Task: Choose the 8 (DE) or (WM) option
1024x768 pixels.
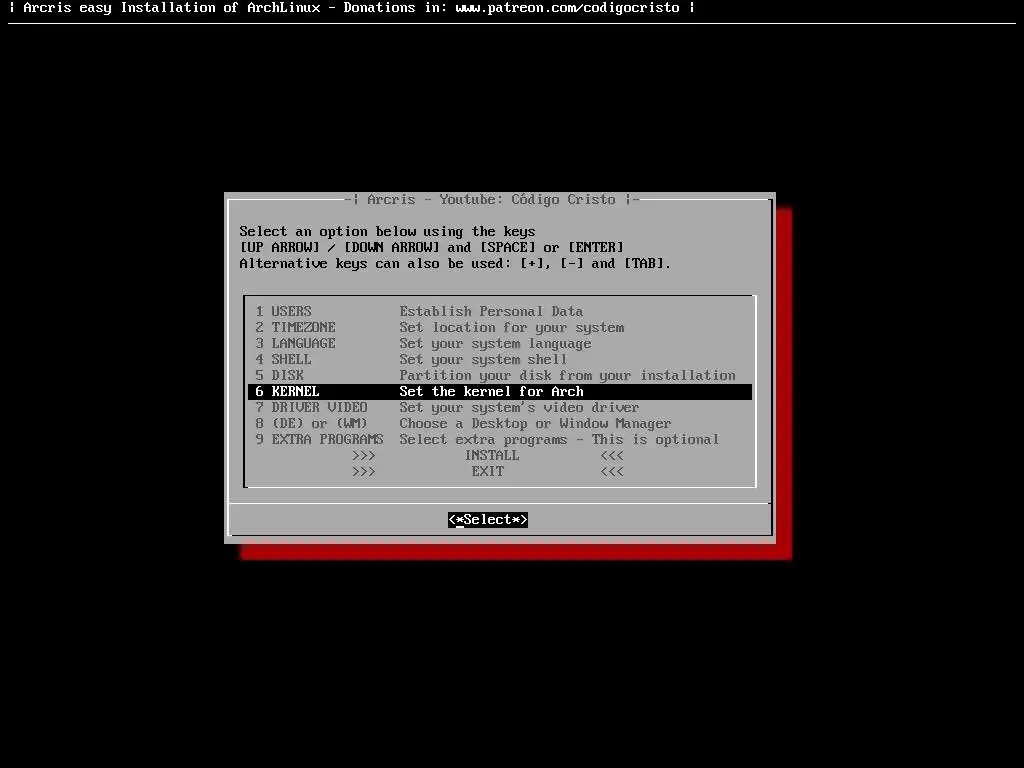Action: (x=500, y=423)
